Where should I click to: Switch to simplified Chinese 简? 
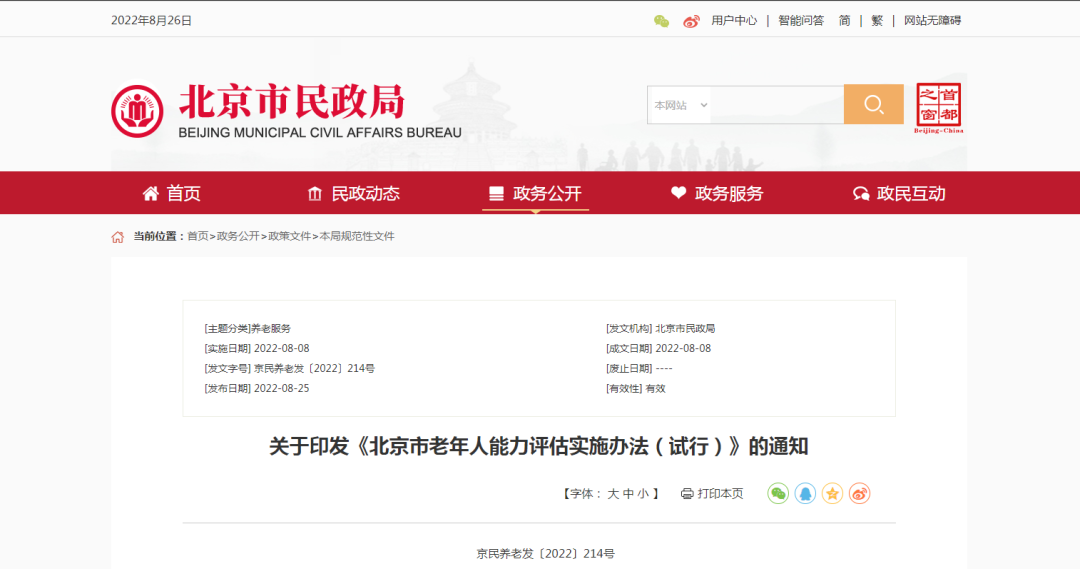[x=845, y=20]
